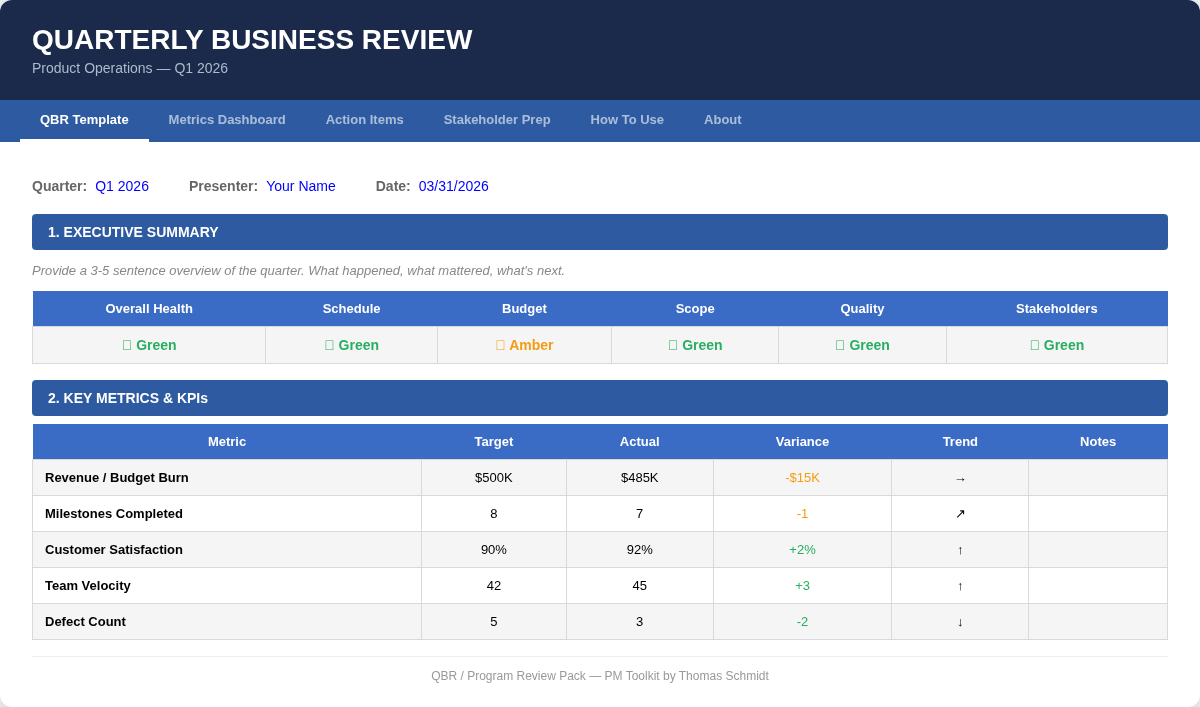This screenshot has height=707, width=1200.
Task: Select the up trend arrow for Customer Satisfaction
Action: [x=959, y=549]
